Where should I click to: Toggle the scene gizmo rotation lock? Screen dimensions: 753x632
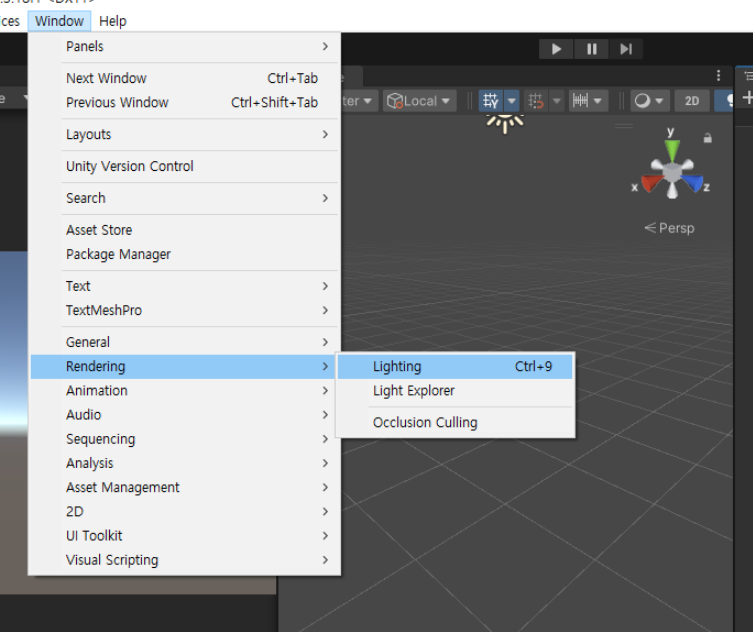click(707, 138)
